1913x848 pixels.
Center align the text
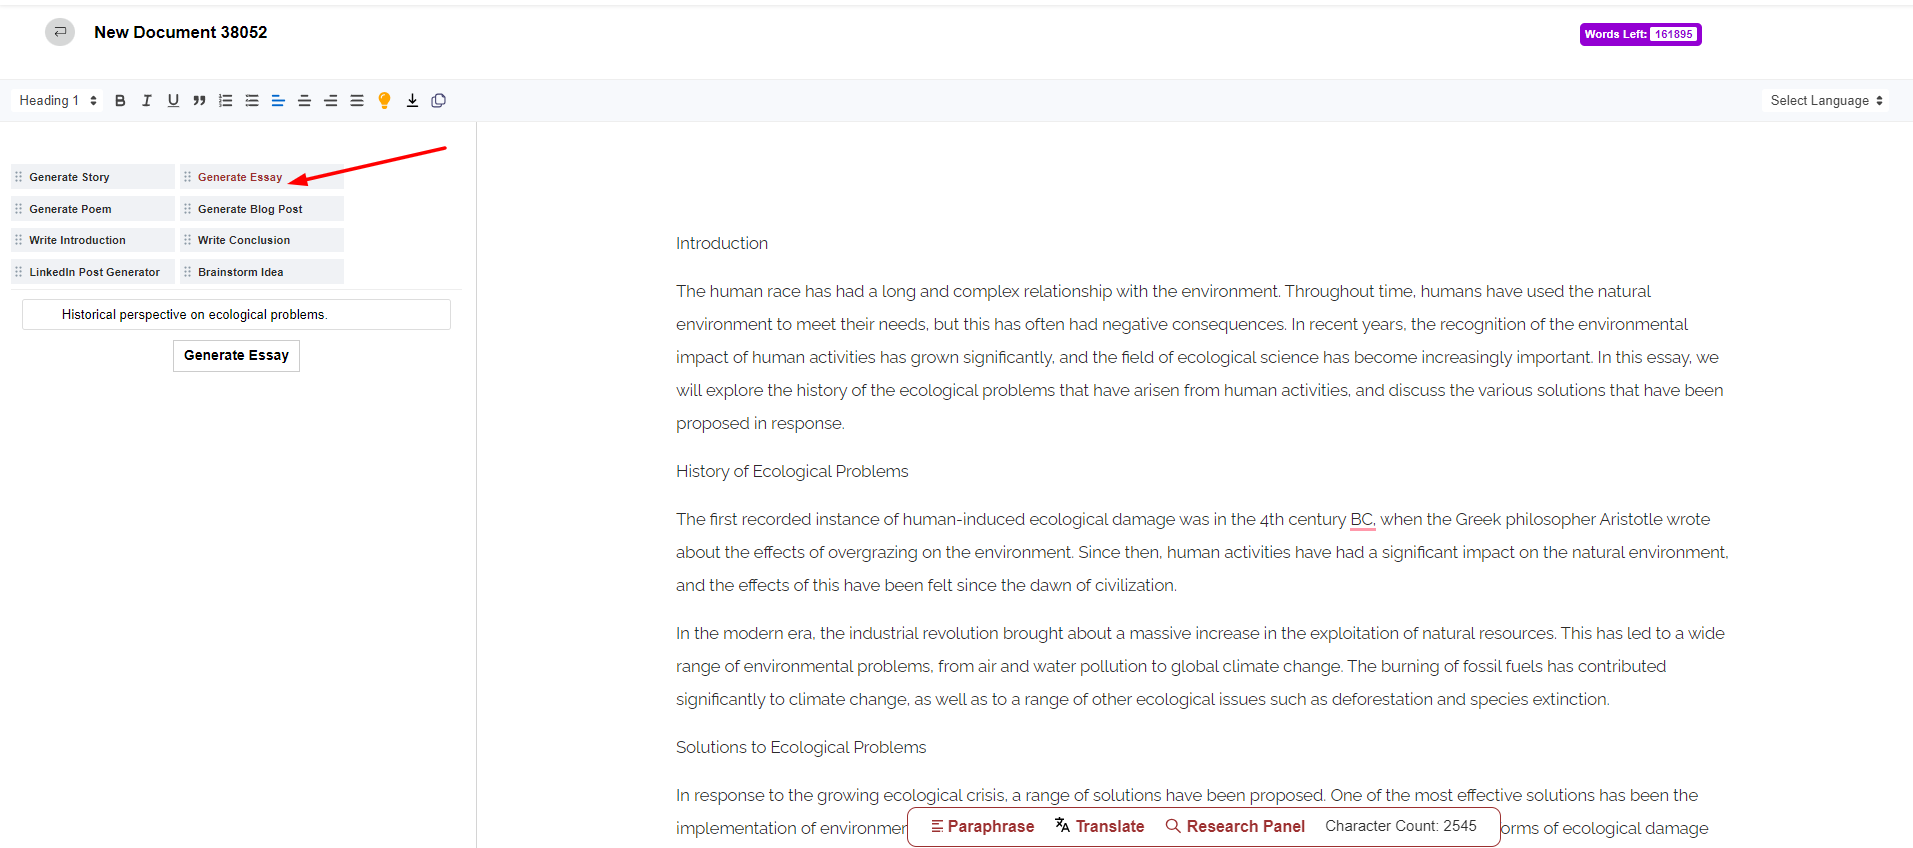point(304,100)
